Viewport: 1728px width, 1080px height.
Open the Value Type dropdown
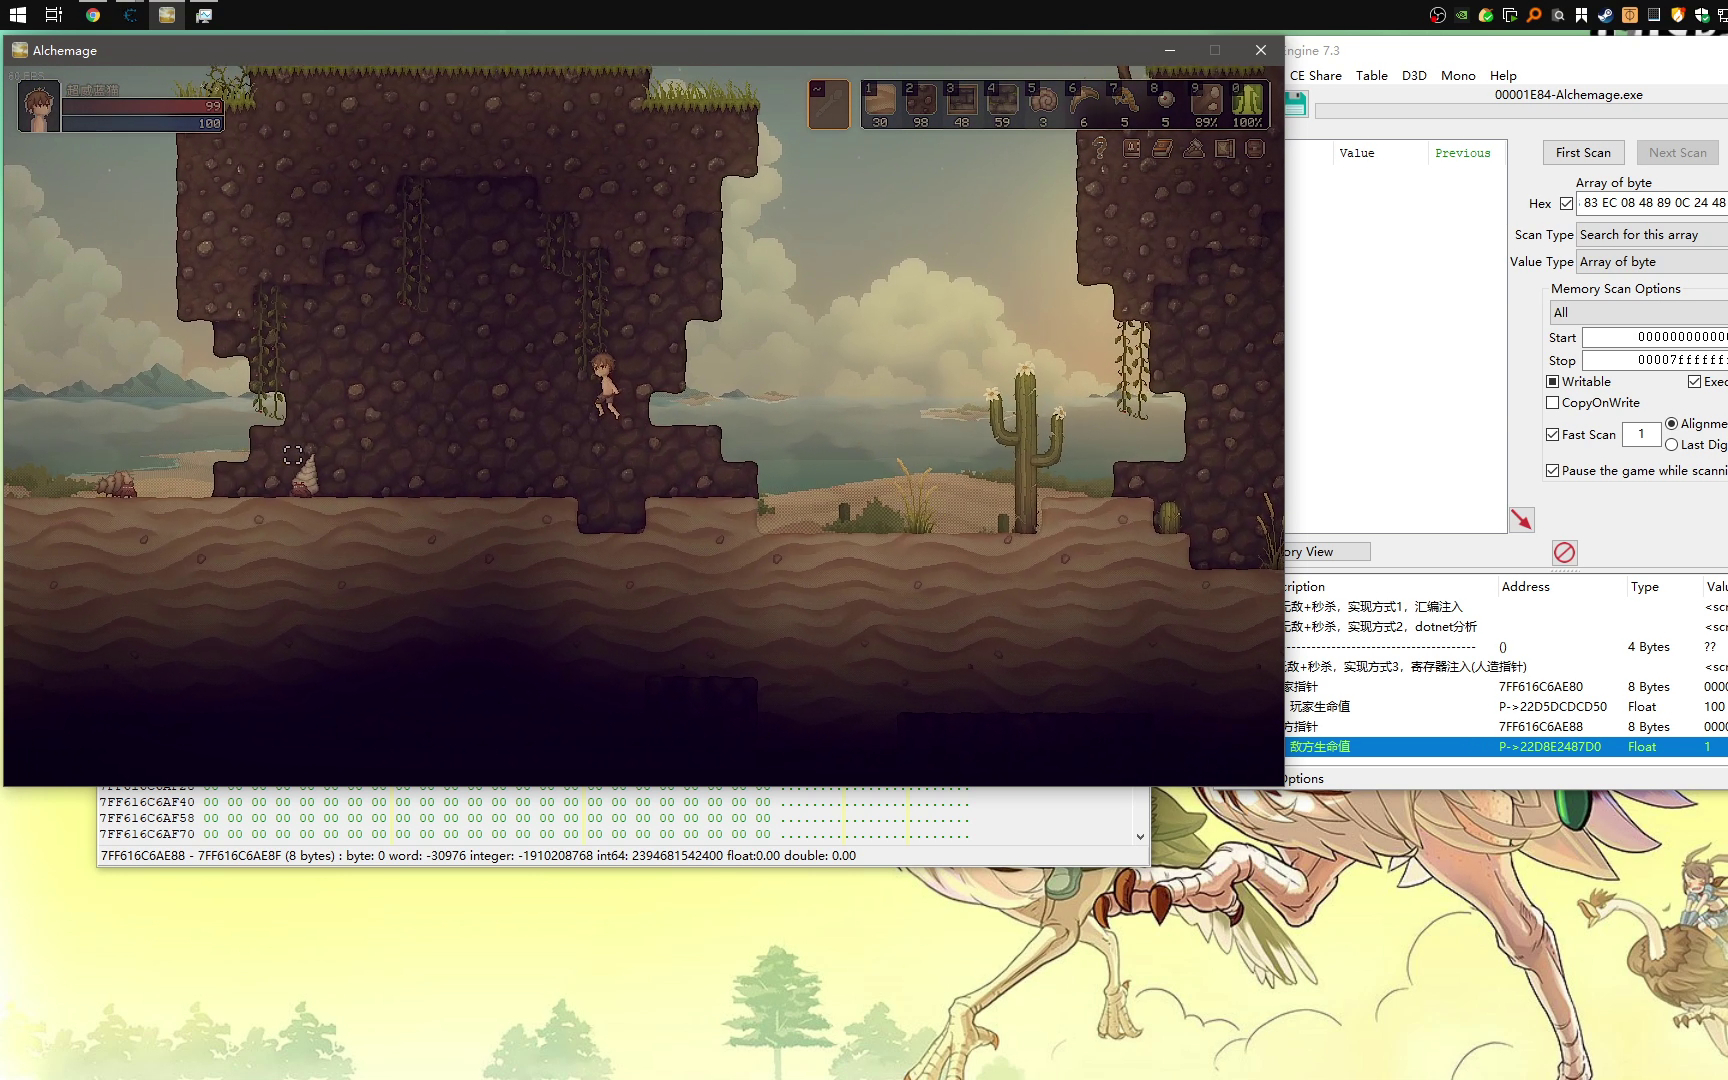tap(1652, 261)
